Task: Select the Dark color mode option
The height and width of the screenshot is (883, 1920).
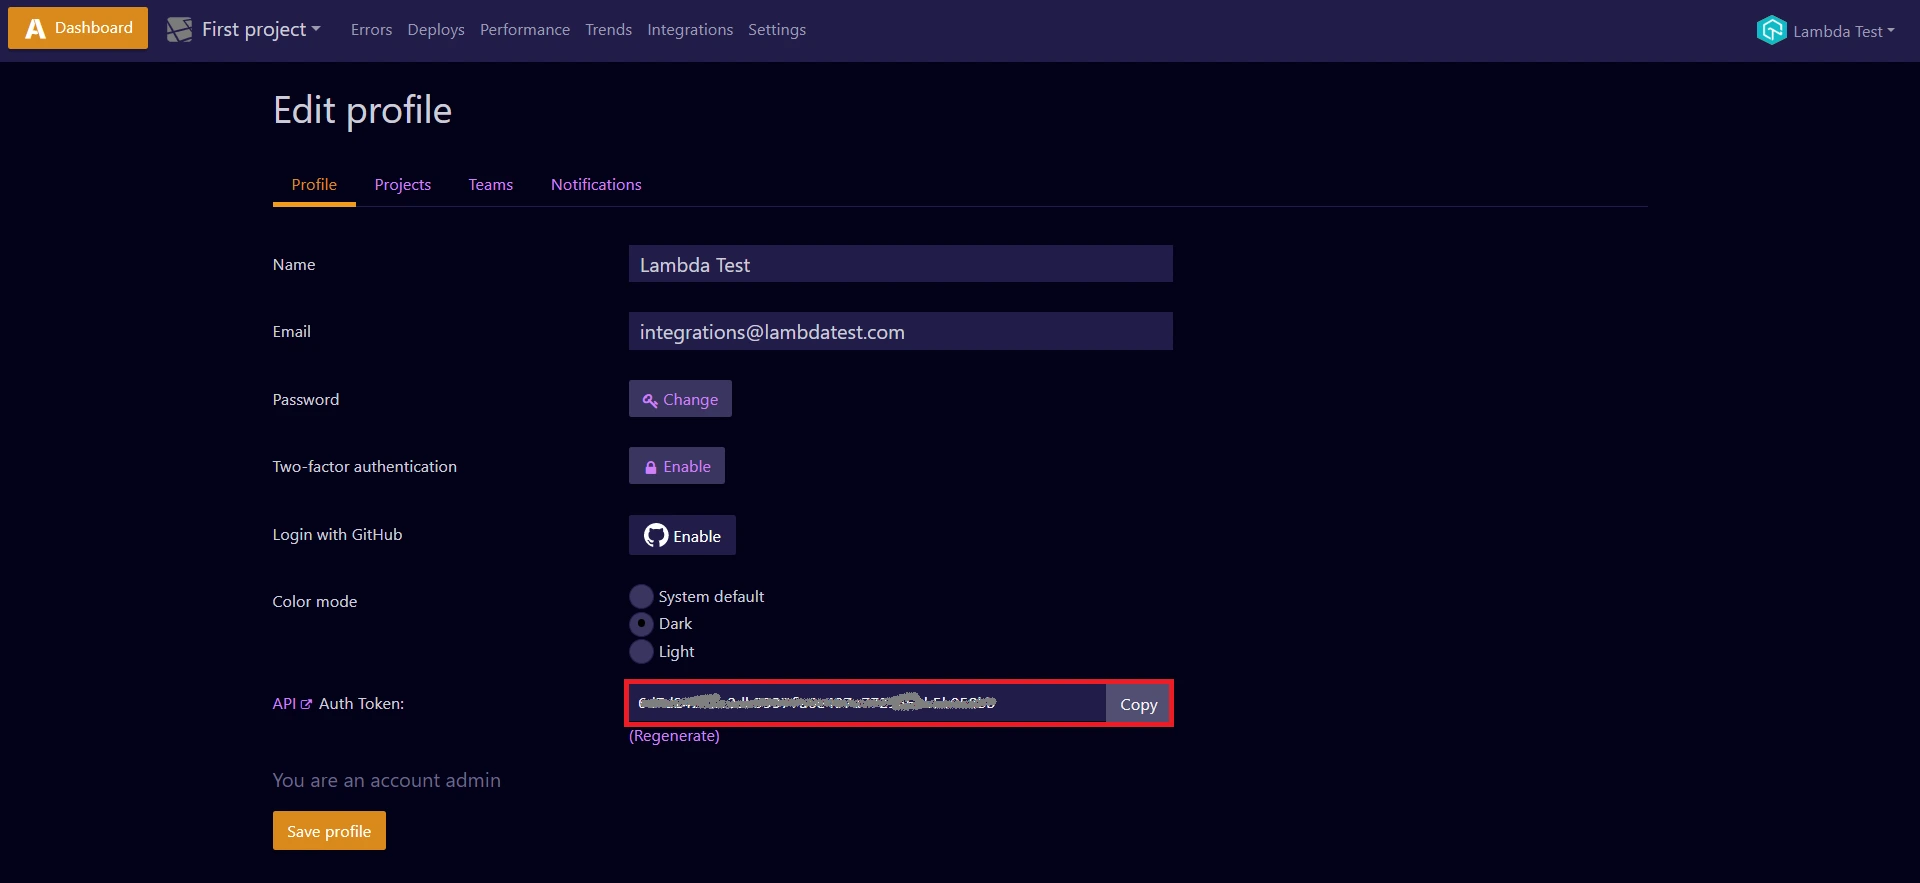Action: (x=641, y=624)
